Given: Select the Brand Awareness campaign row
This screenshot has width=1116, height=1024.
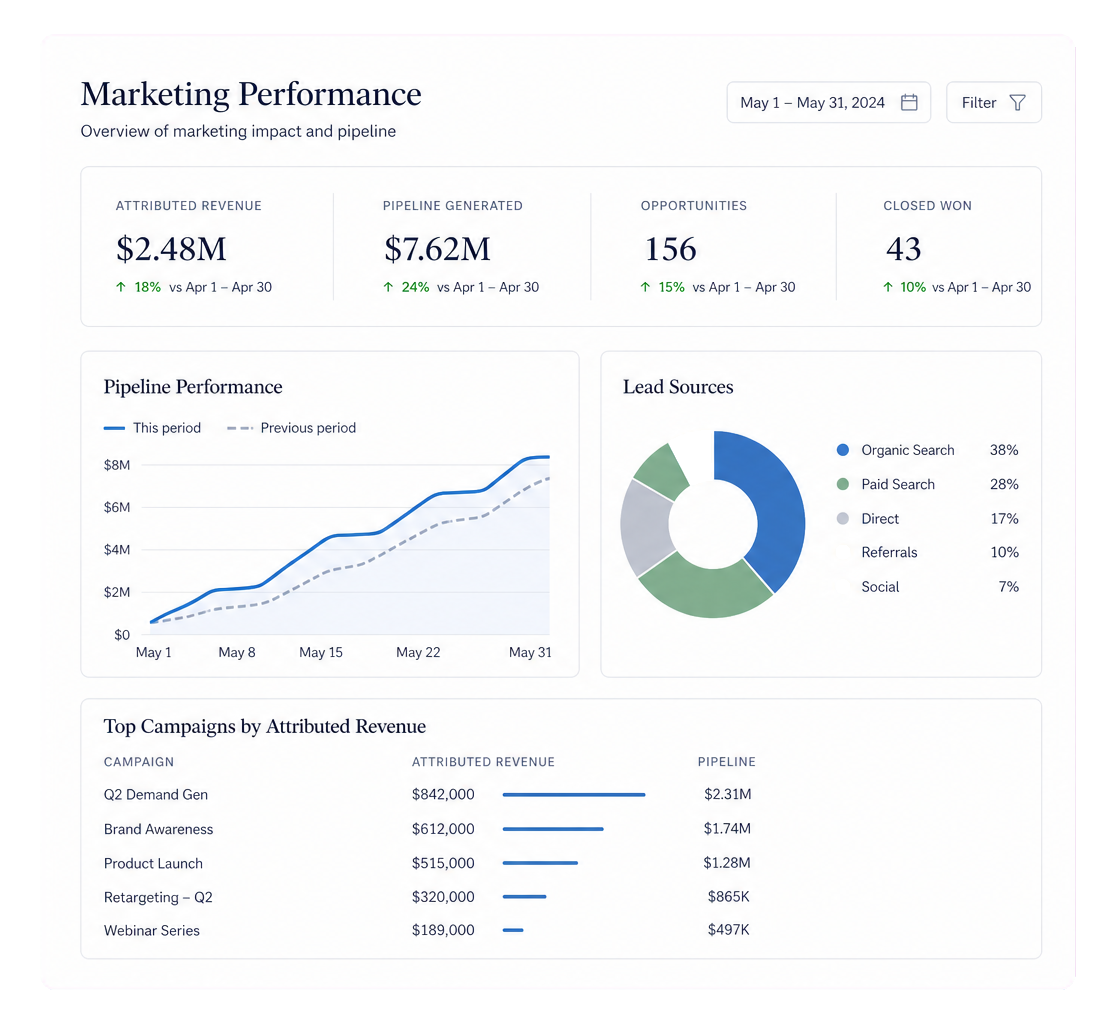Looking at the screenshot, I should (x=429, y=828).
